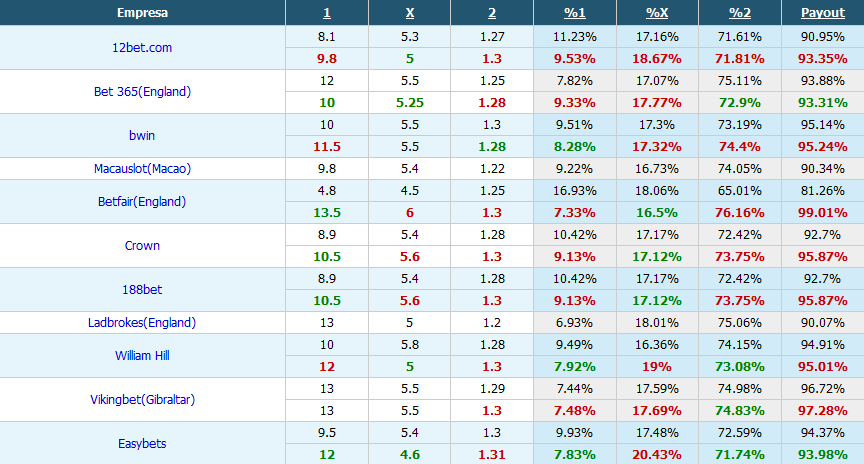Sort by the 2 column header
The width and height of the screenshot is (864, 464).
492,13
